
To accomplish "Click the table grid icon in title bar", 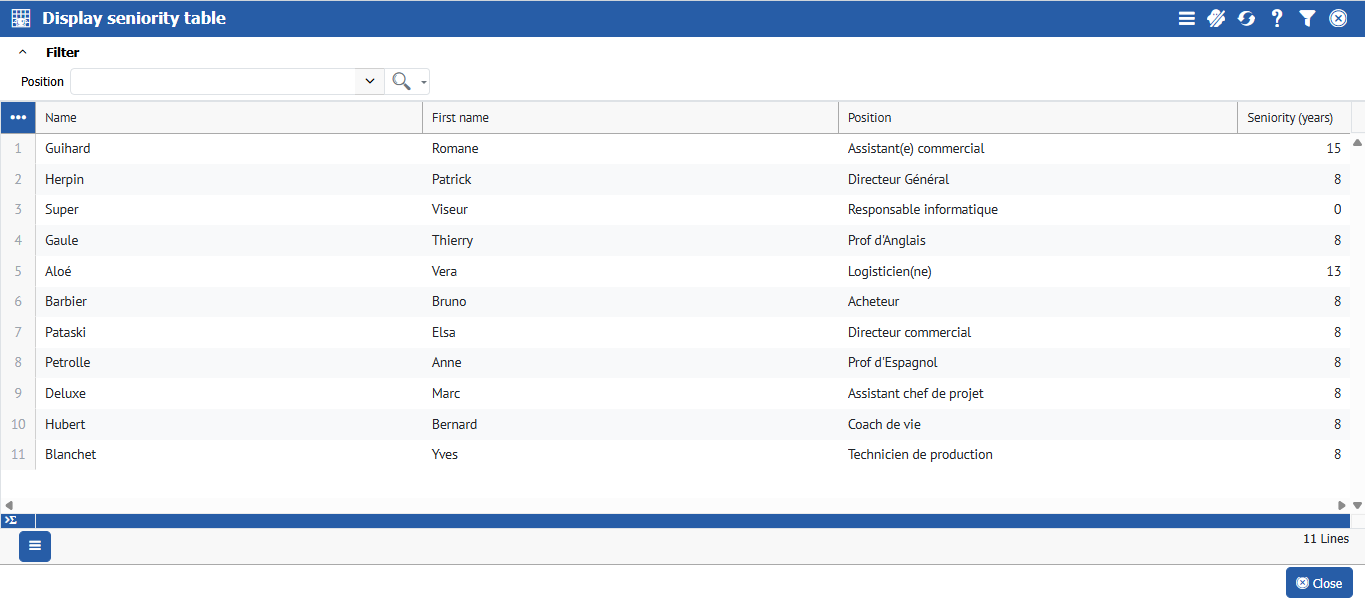I will [20, 18].
